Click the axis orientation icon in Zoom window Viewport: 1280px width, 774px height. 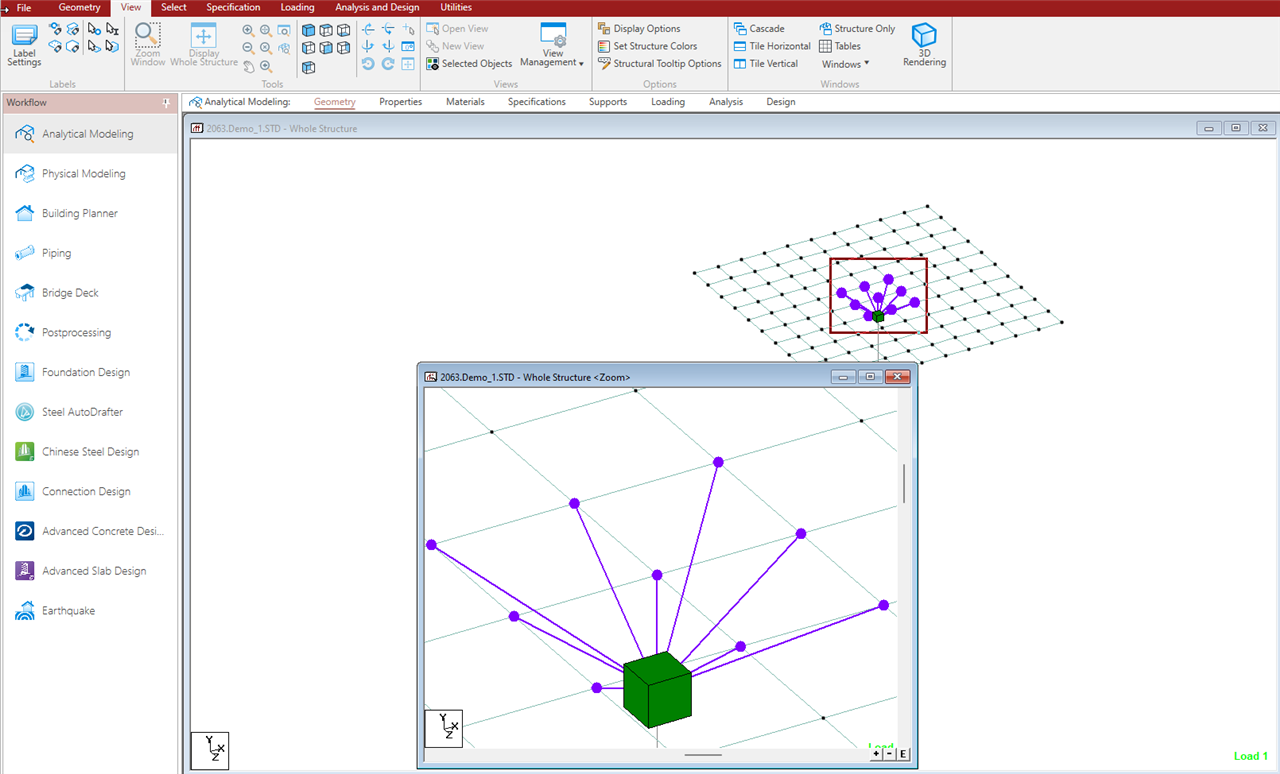pos(443,728)
